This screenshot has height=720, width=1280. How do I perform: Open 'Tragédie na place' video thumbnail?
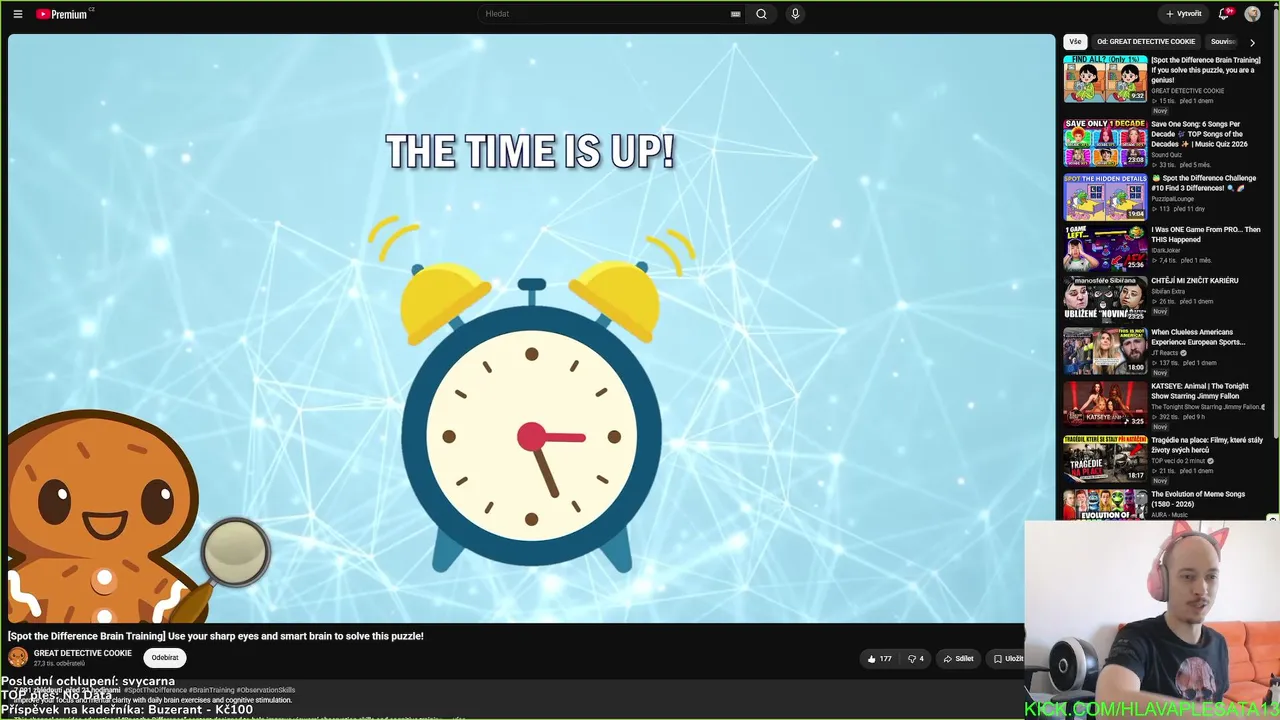pyautogui.click(x=1105, y=458)
